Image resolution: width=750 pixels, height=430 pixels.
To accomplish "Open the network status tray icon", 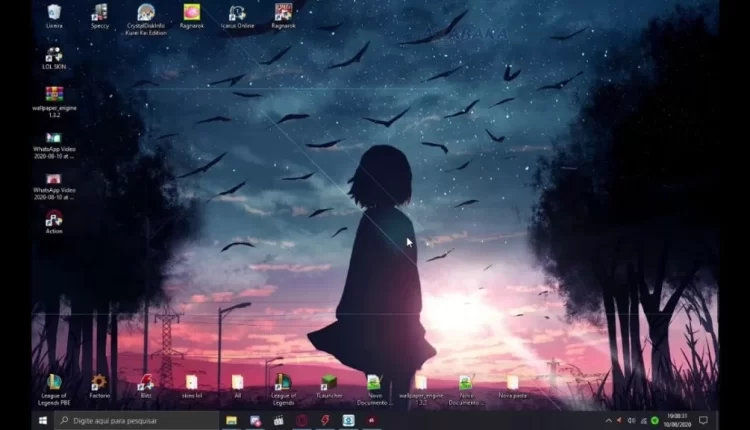I will [x=644, y=421].
